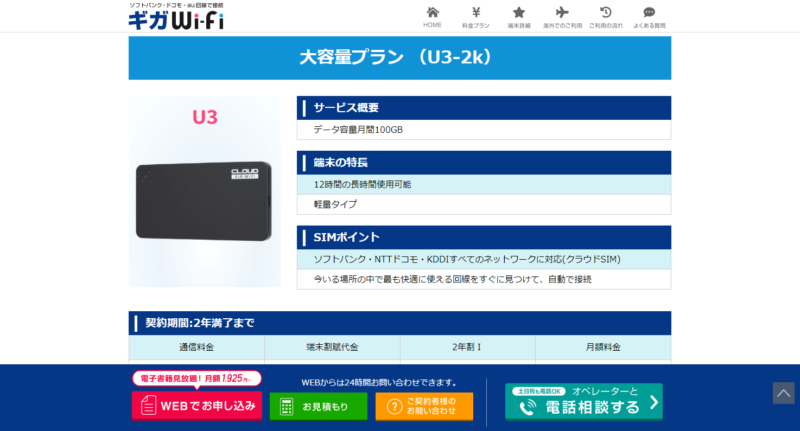Screen dimensions: 800x431
Task: Open ご利用の流れ history-clock menu item
Action: click(606, 17)
